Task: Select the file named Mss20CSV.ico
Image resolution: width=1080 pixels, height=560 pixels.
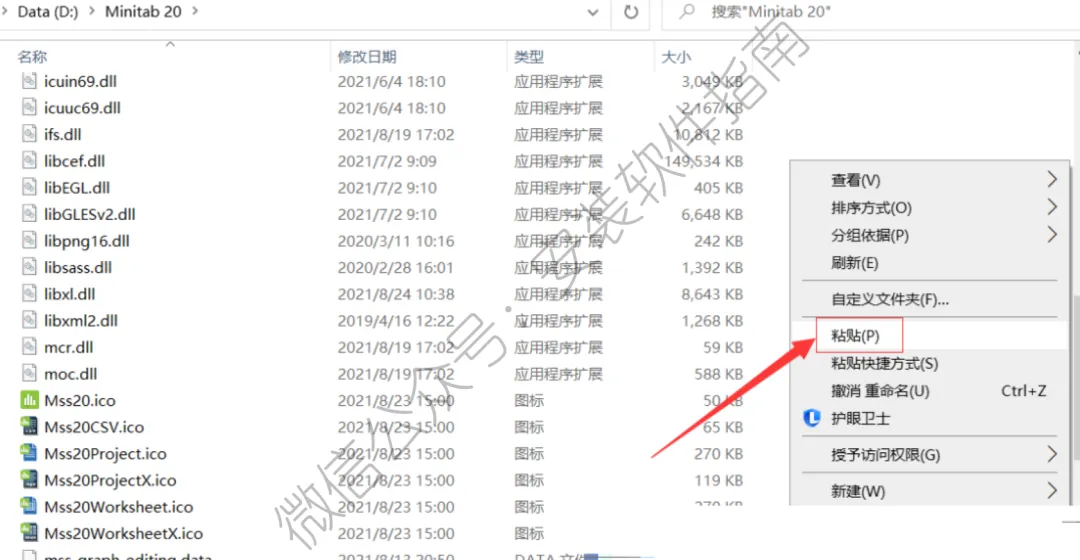Action: (94, 427)
